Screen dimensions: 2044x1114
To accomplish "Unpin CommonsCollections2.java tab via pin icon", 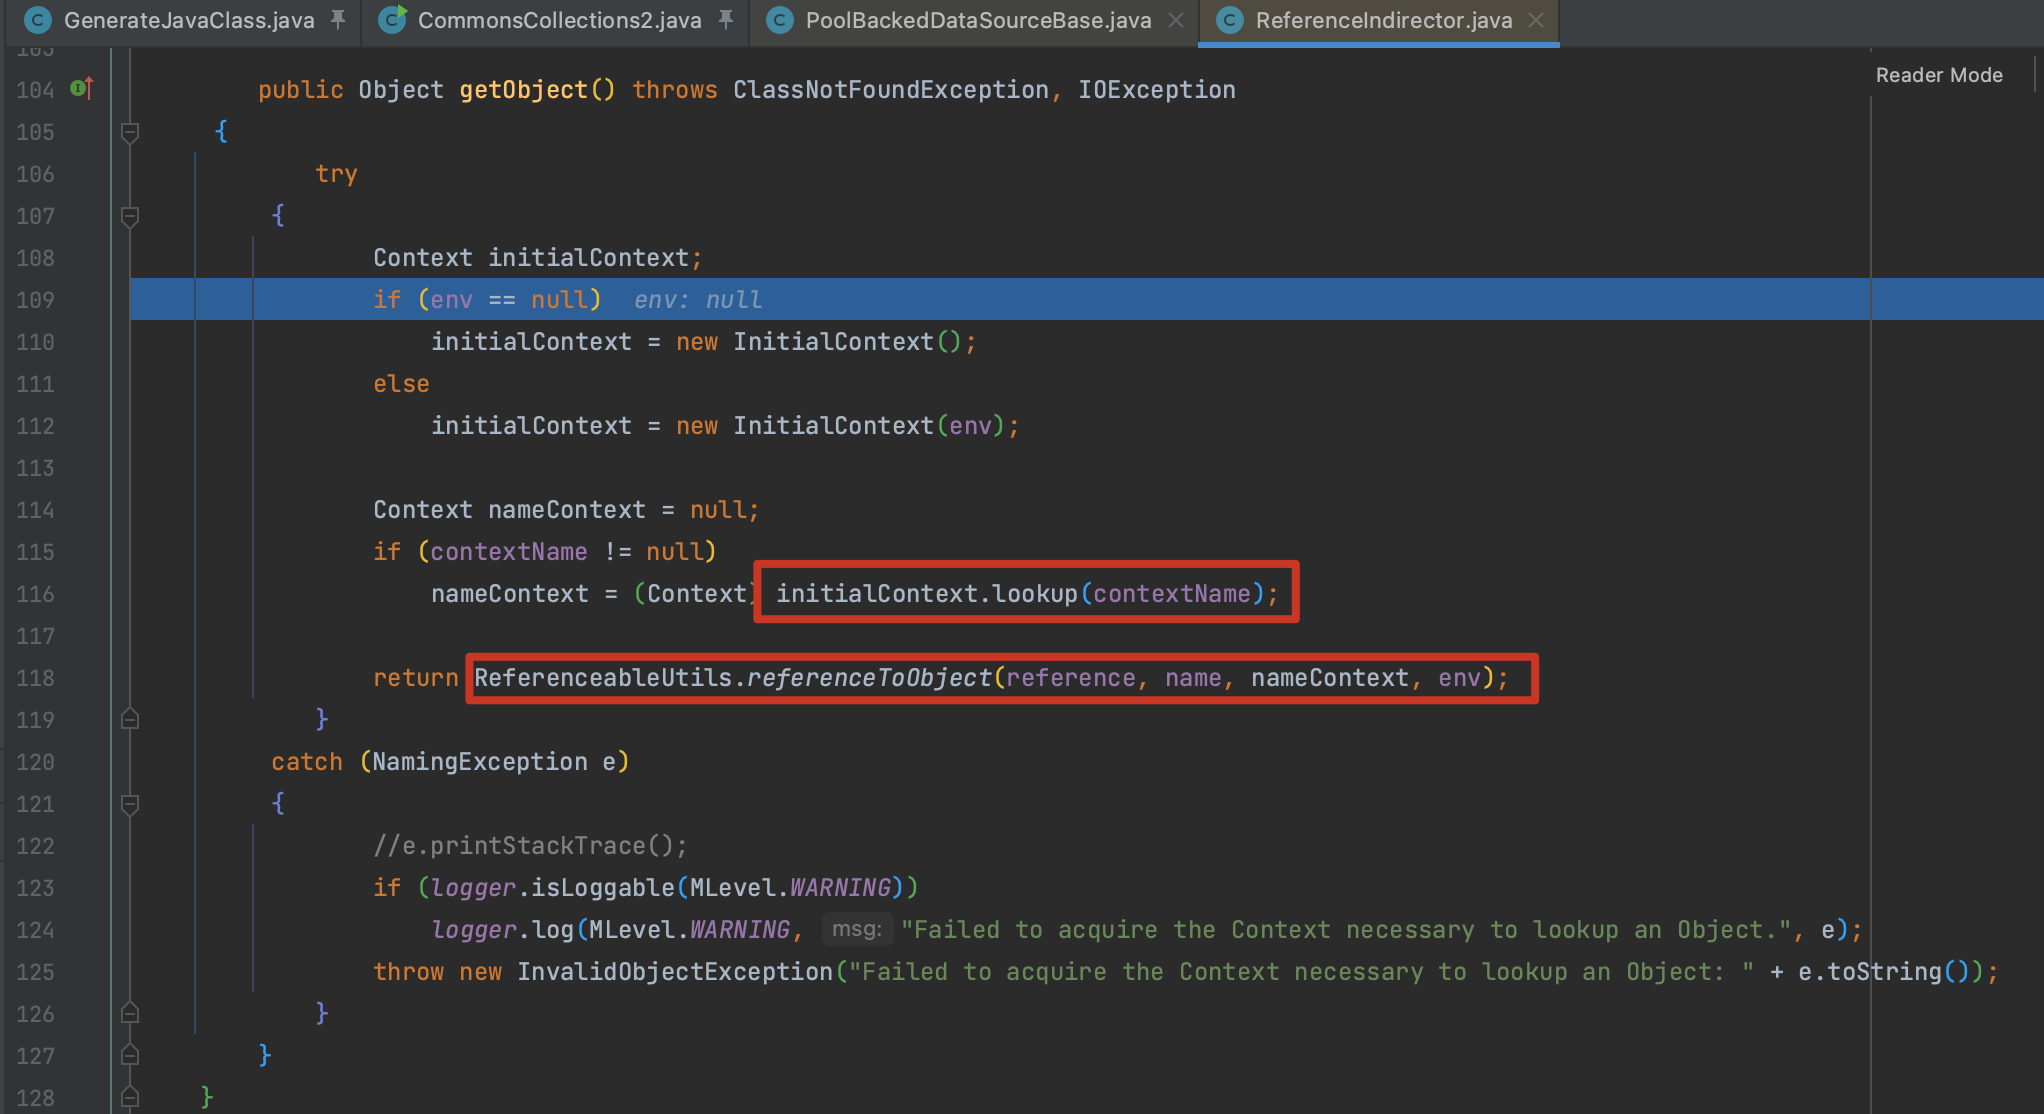I will point(726,20).
